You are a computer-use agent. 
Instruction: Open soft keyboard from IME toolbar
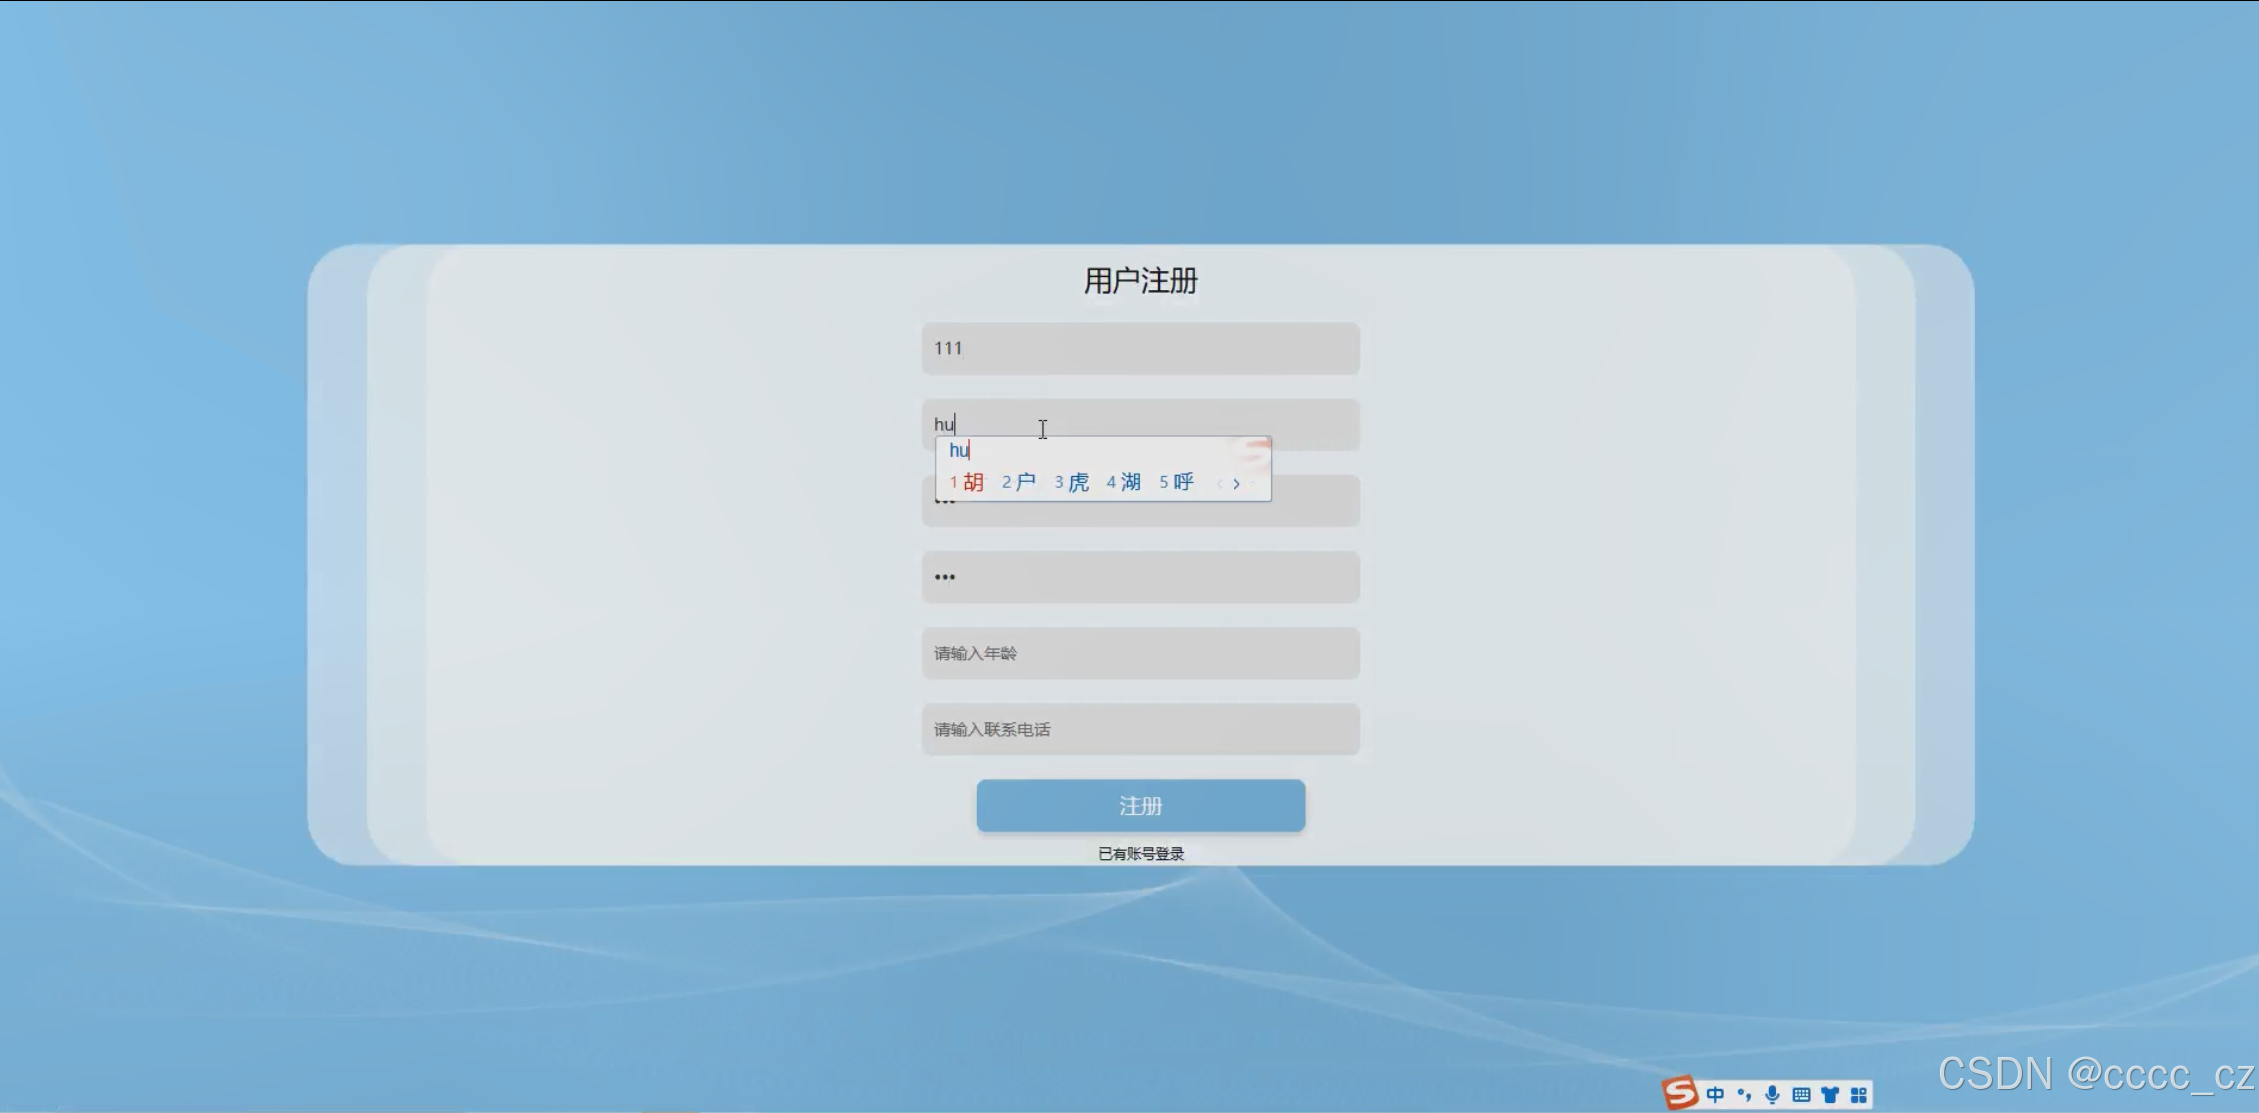coord(1801,1094)
